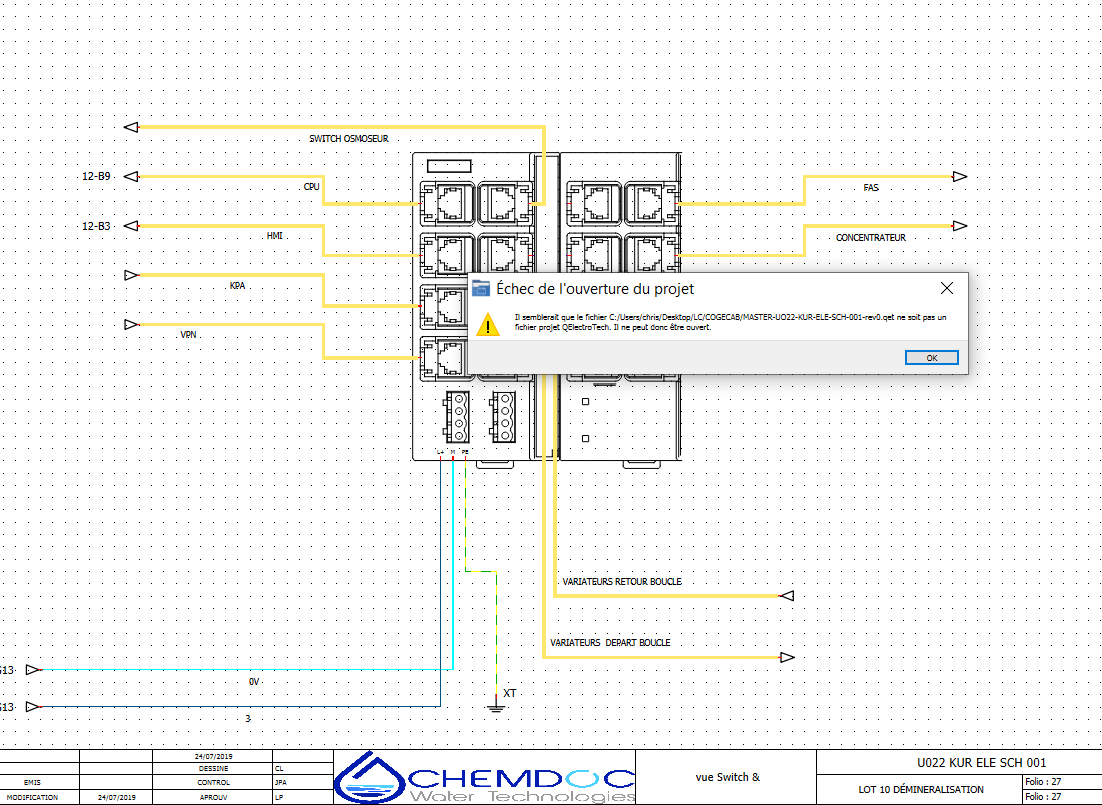Close the Échec de l'ouverture dialog
Image resolution: width=1102 pixels, height=805 pixels.
(x=946, y=288)
